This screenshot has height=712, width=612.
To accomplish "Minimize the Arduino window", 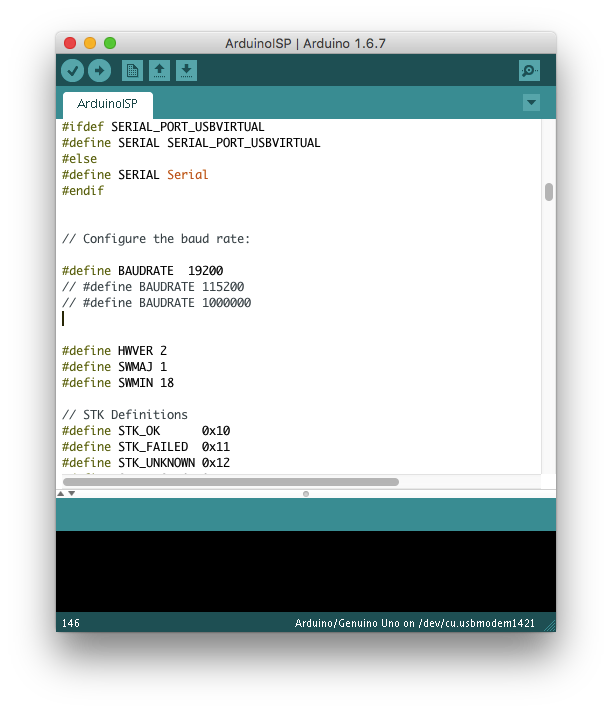I will [x=90, y=43].
